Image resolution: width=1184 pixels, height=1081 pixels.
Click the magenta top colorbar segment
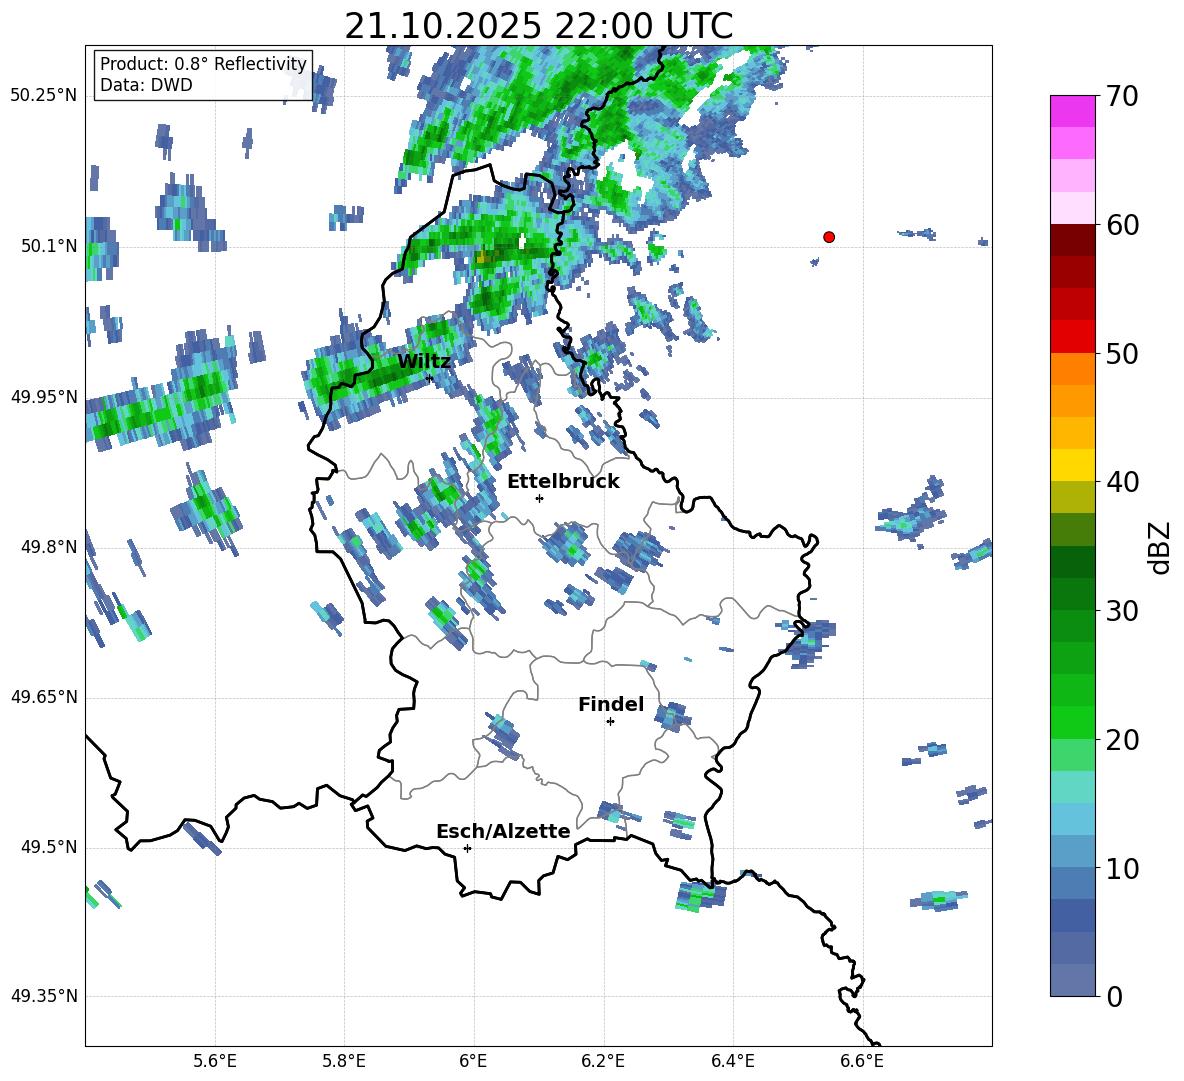pos(1072,112)
